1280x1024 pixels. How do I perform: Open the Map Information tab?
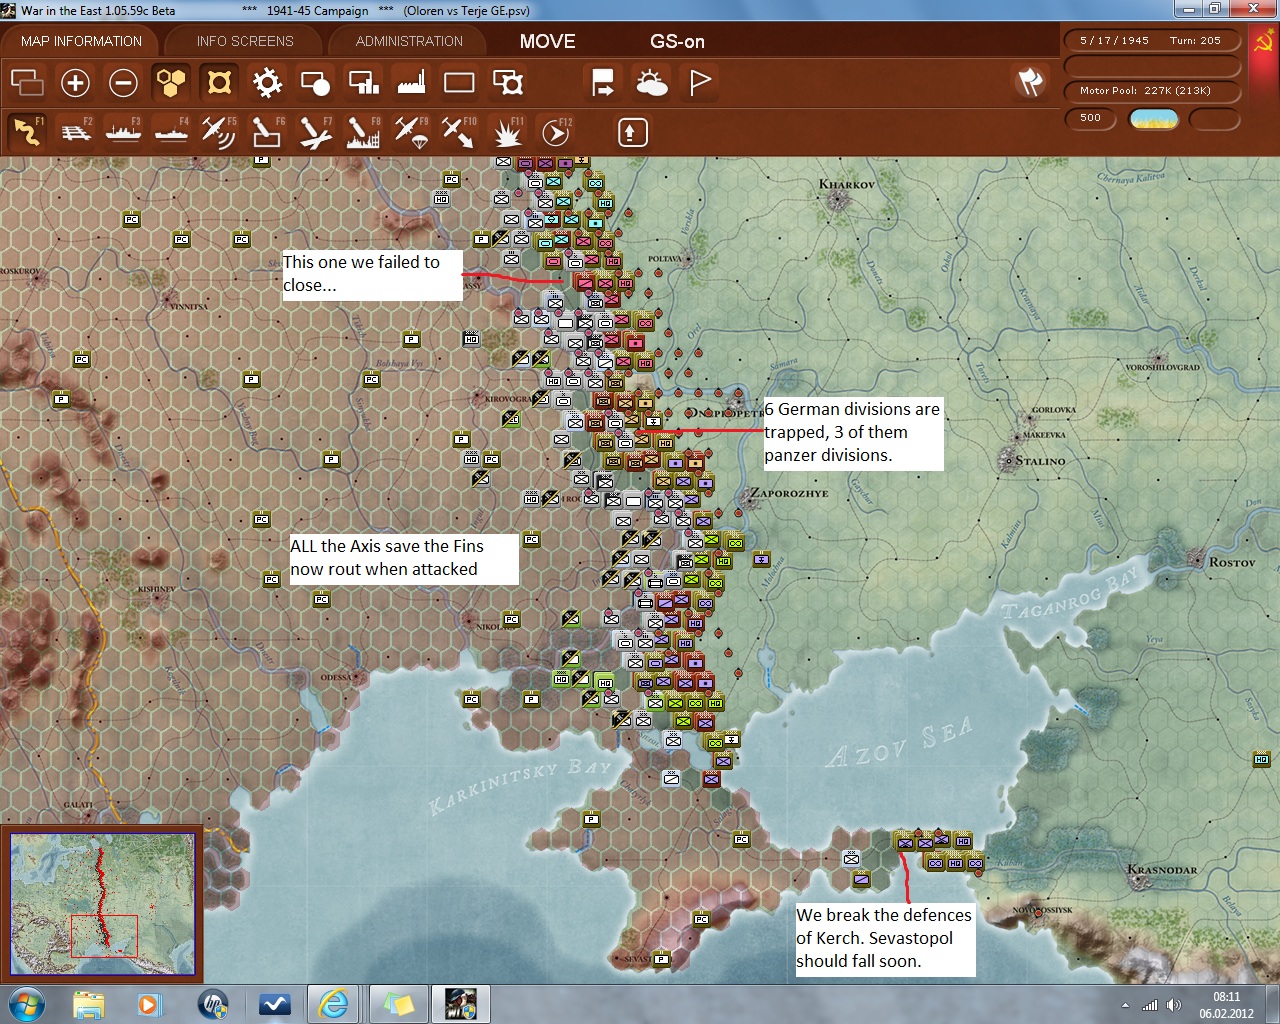click(81, 41)
